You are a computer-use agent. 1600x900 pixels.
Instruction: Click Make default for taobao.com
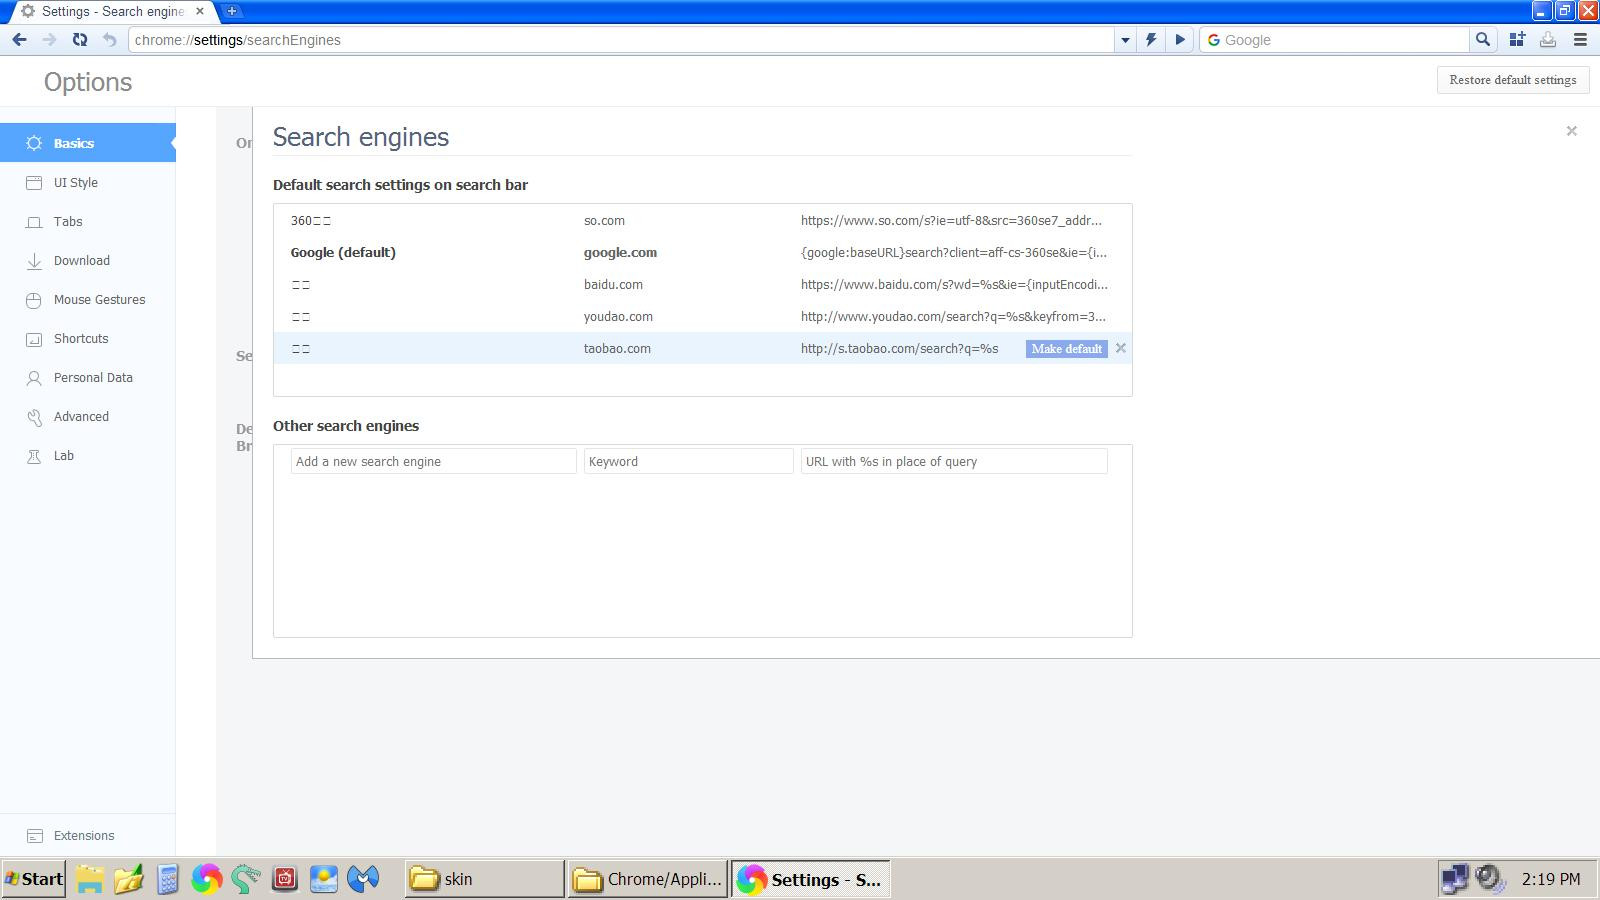point(1066,349)
